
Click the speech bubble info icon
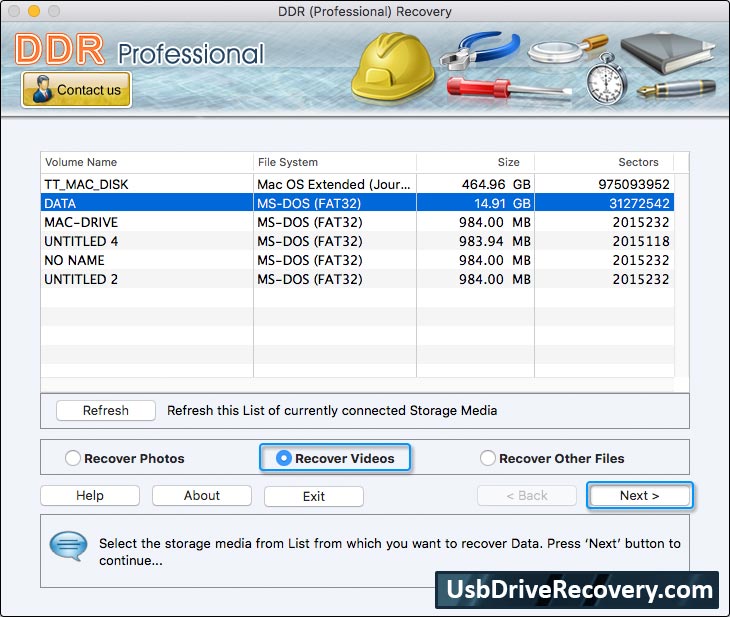pyautogui.click(x=68, y=546)
